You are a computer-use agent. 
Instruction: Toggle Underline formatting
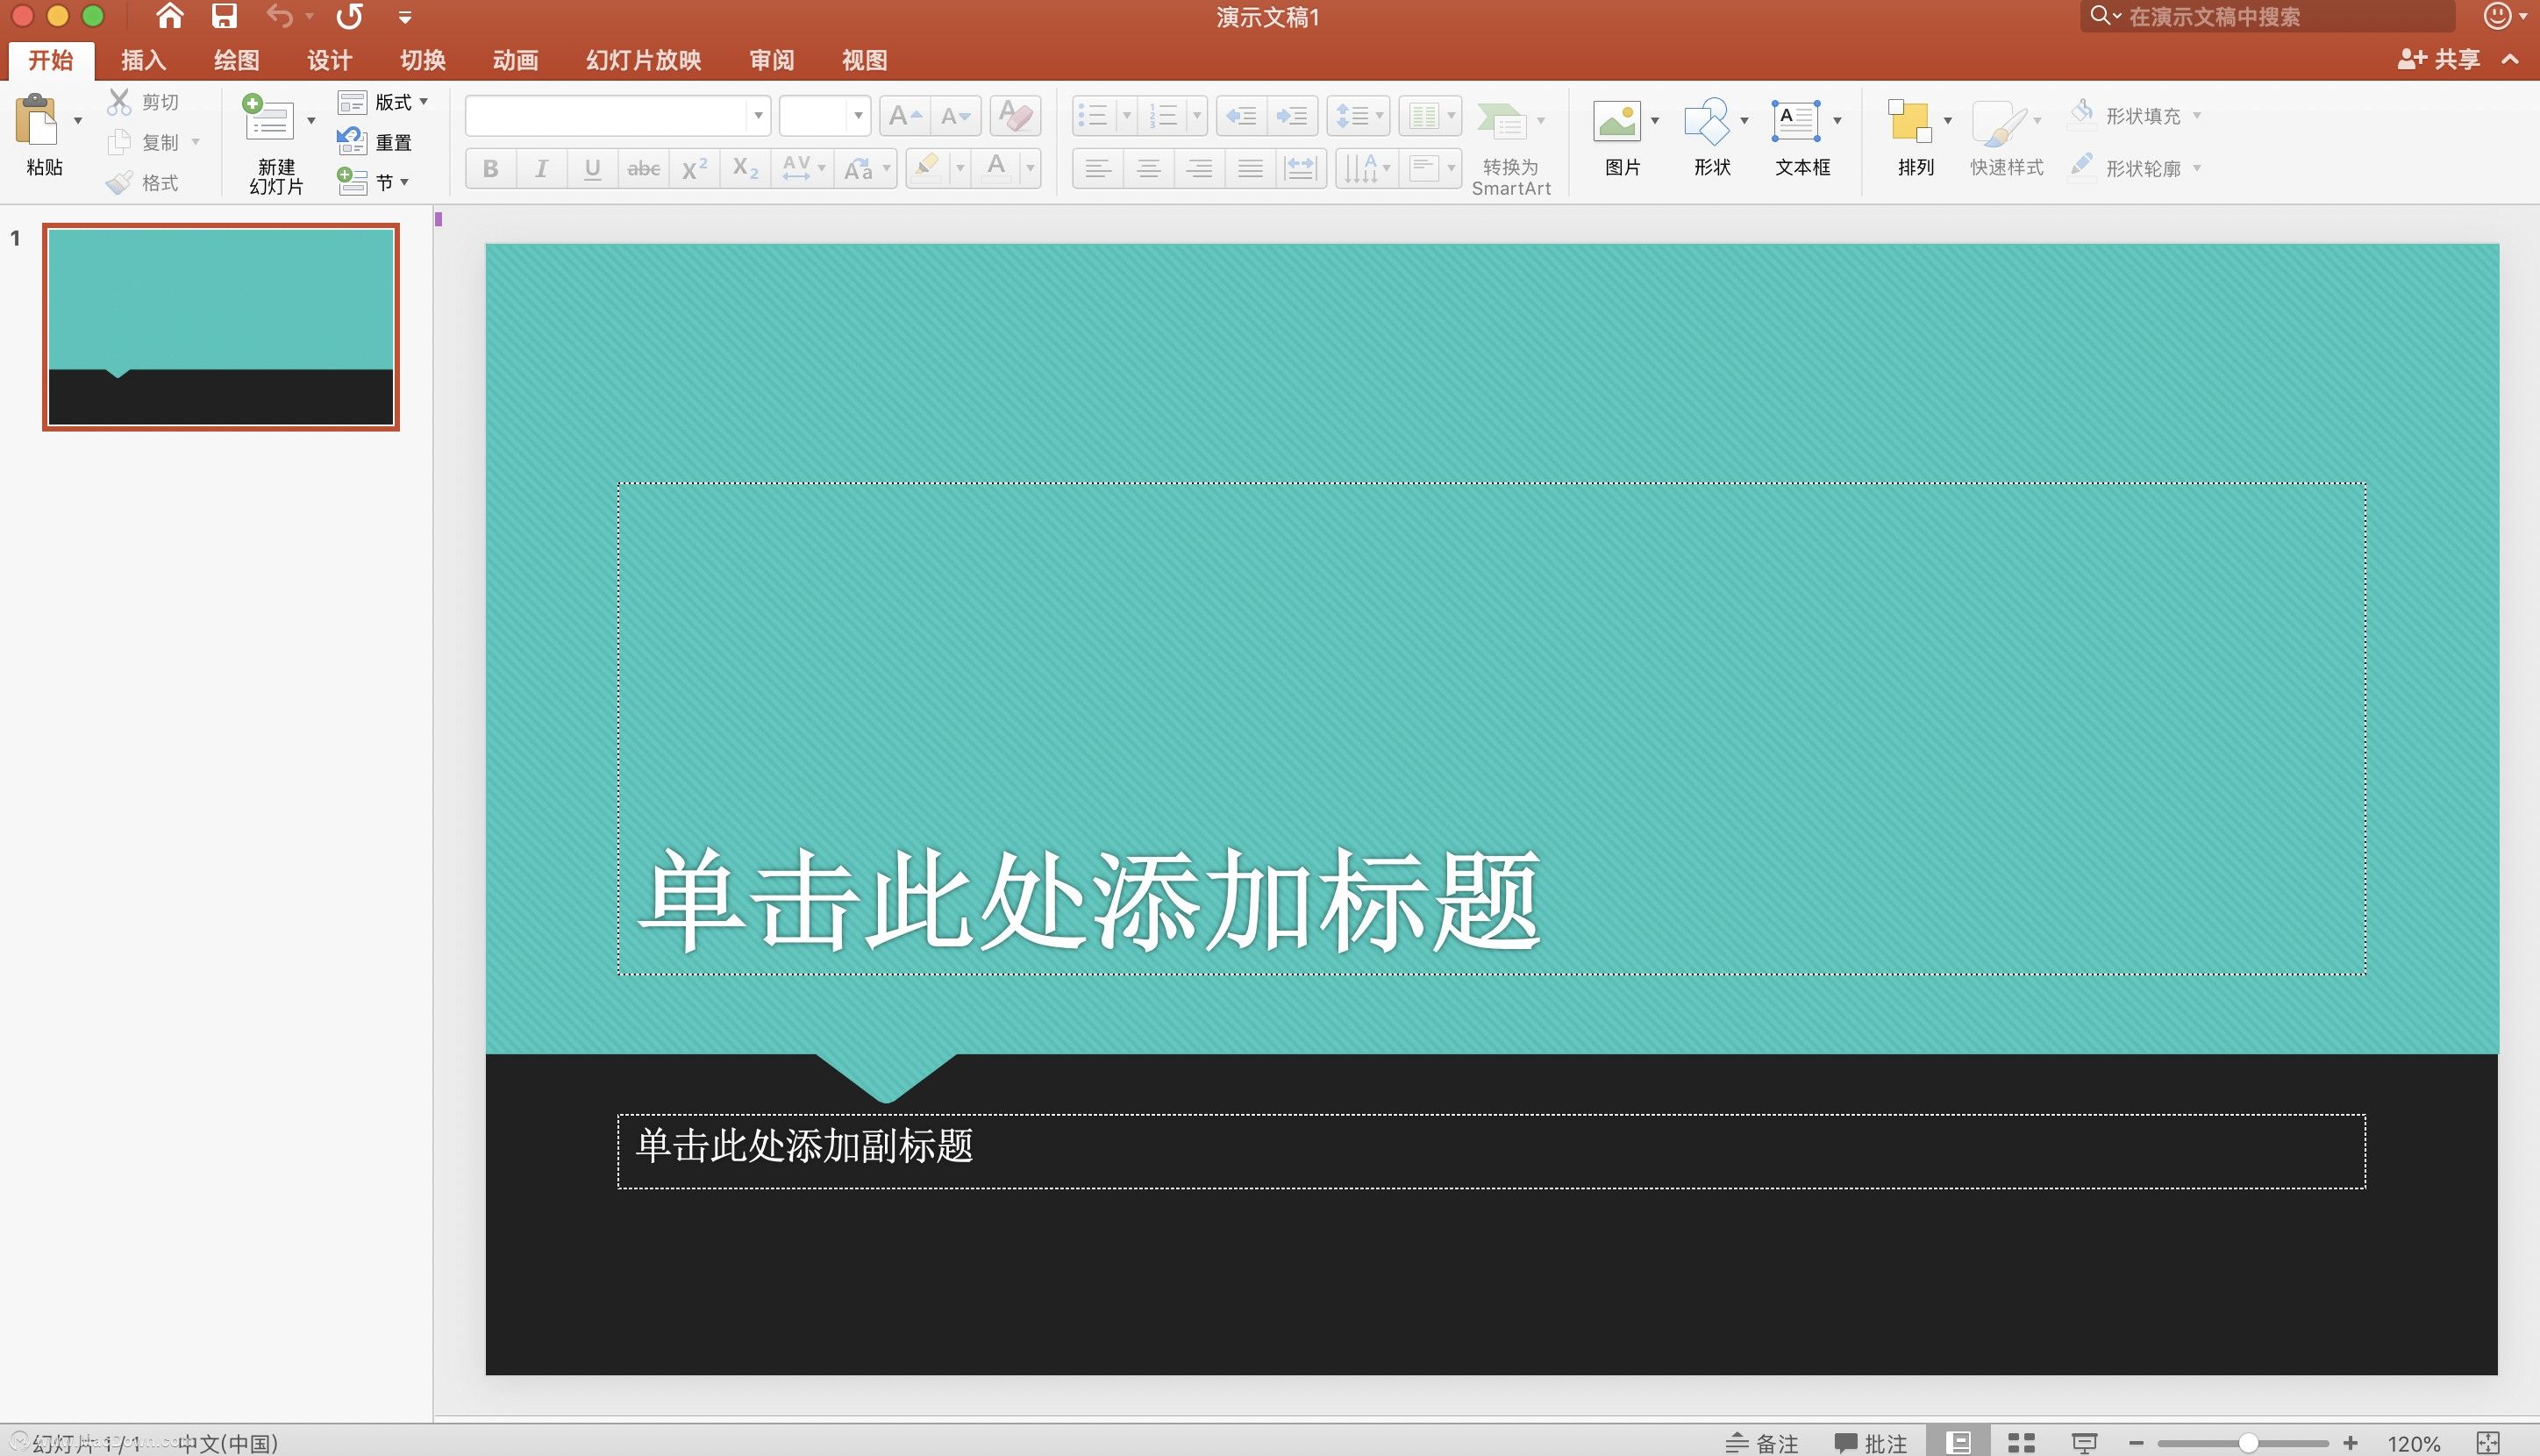tap(592, 168)
